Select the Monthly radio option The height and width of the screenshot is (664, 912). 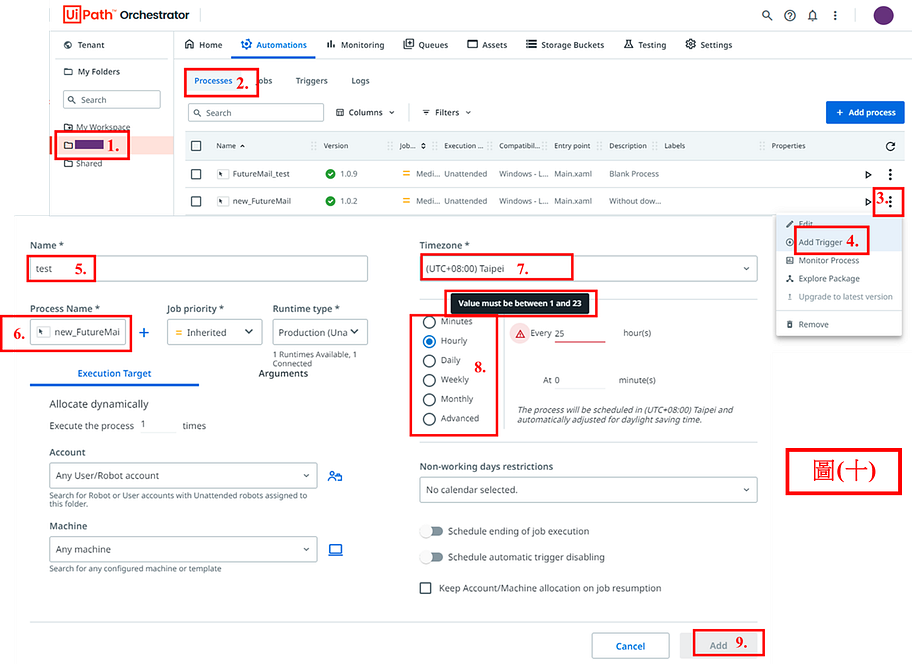[429, 400]
